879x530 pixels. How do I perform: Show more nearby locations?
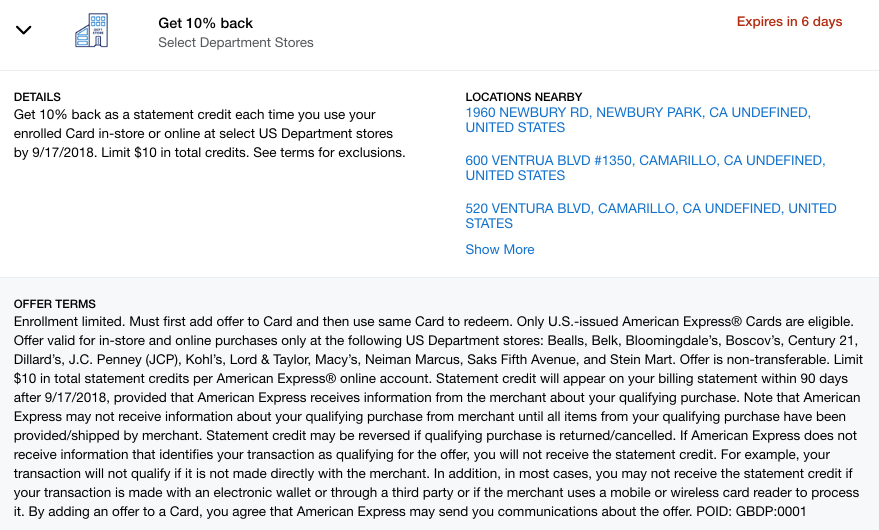[x=500, y=250]
